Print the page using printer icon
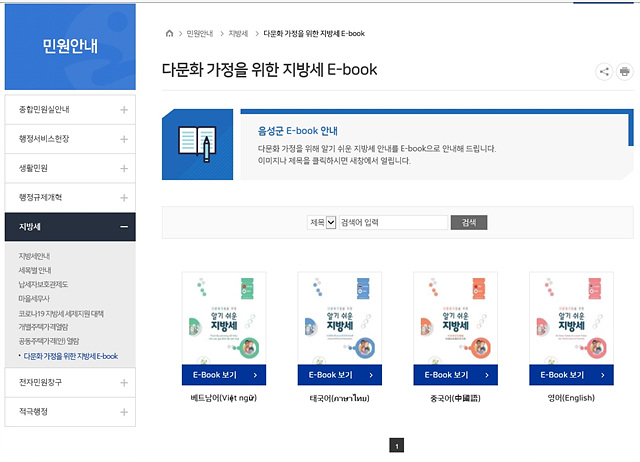The height and width of the screenshot is (462, 640). click(624, 72)
